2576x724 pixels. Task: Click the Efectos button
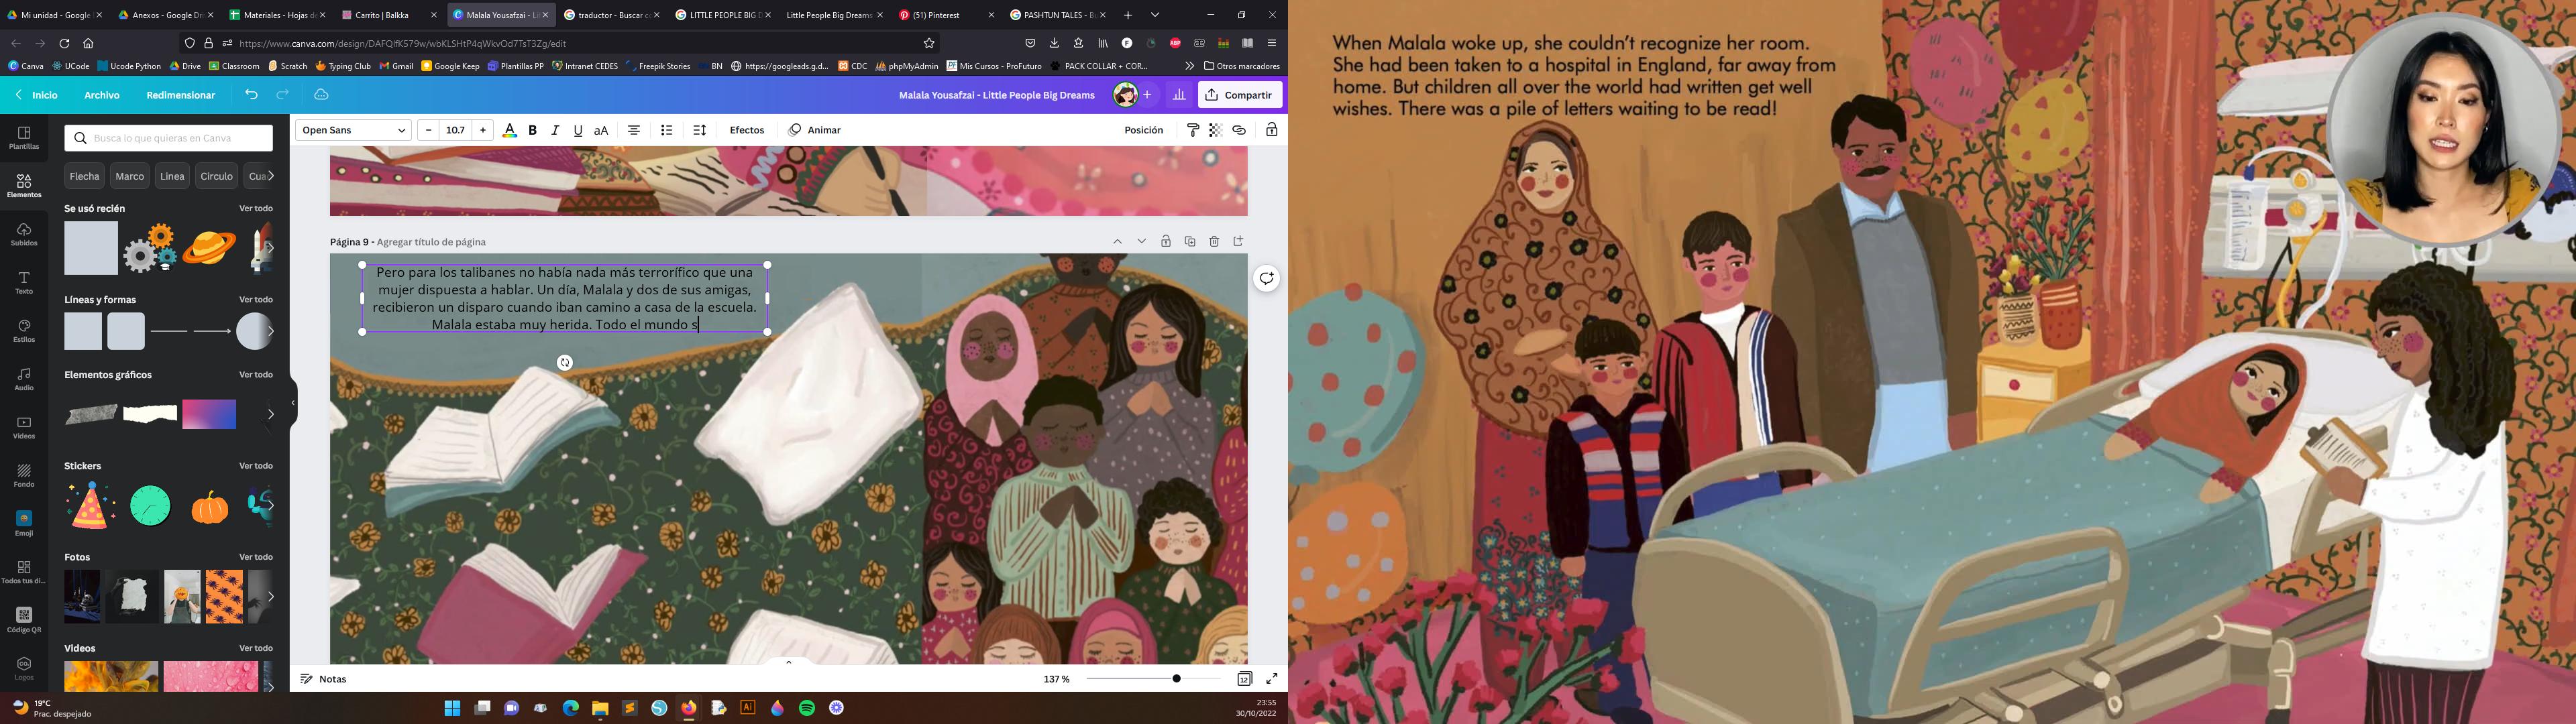747,130
